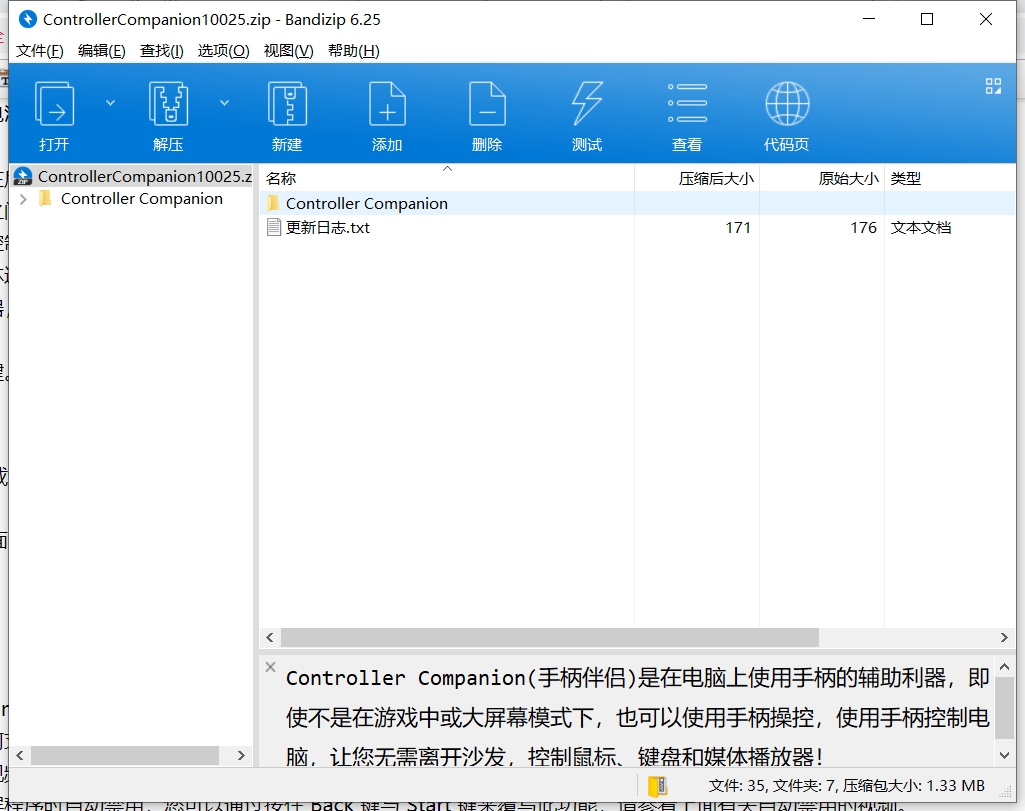Click the Add (添加) file icon
Screen dimensions: 1025x811
[x=387, y=104]
